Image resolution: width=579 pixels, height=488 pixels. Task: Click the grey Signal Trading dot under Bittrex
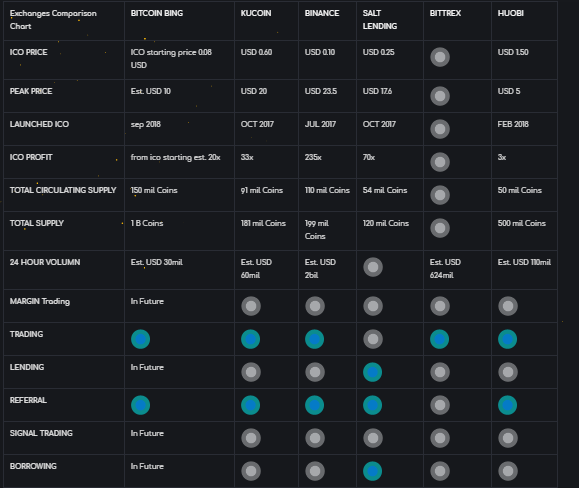(440, 438)
